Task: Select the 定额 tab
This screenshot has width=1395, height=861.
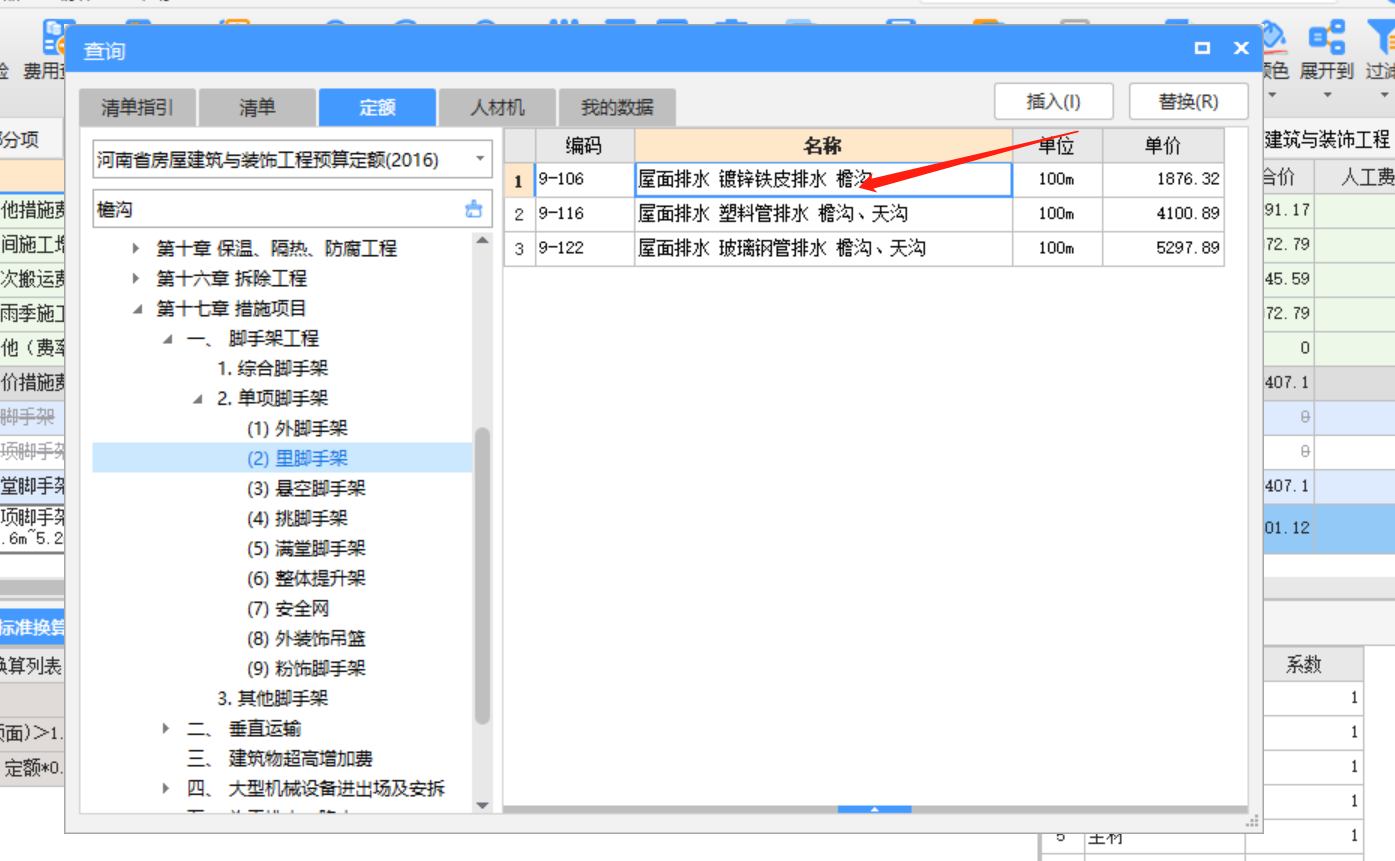Action: (377, 107)
